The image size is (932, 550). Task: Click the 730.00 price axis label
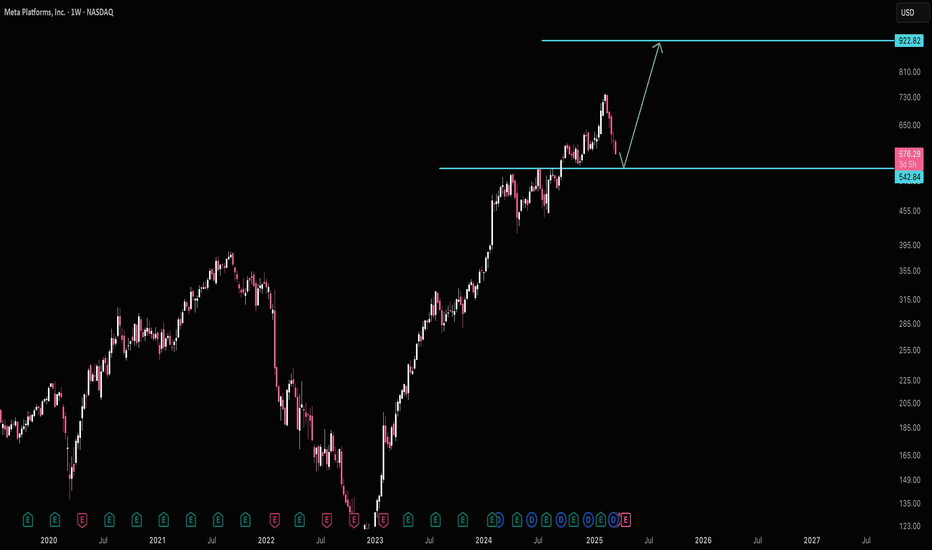[909, 98]
